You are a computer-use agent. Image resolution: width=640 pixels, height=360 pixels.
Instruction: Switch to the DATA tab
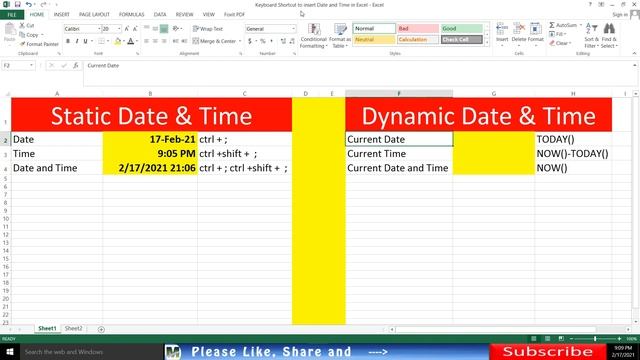[x=160, y=15]
